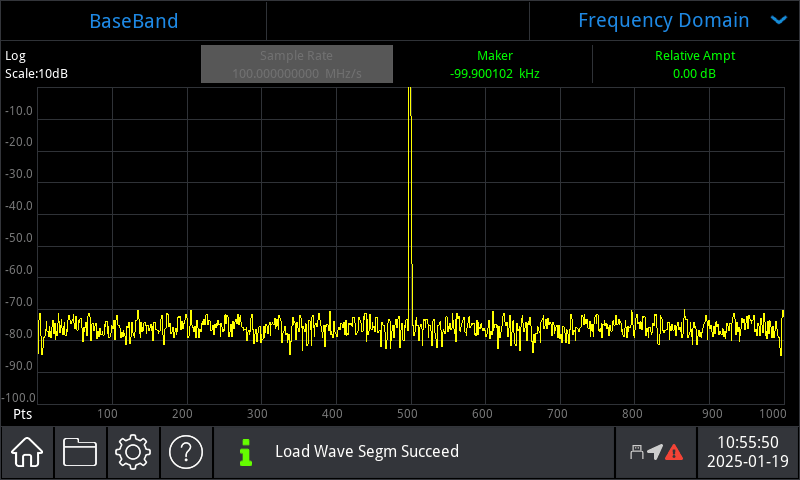
Task: Click the red warning triangle icon
Action: pyautogui.click(x=674, y=452)
